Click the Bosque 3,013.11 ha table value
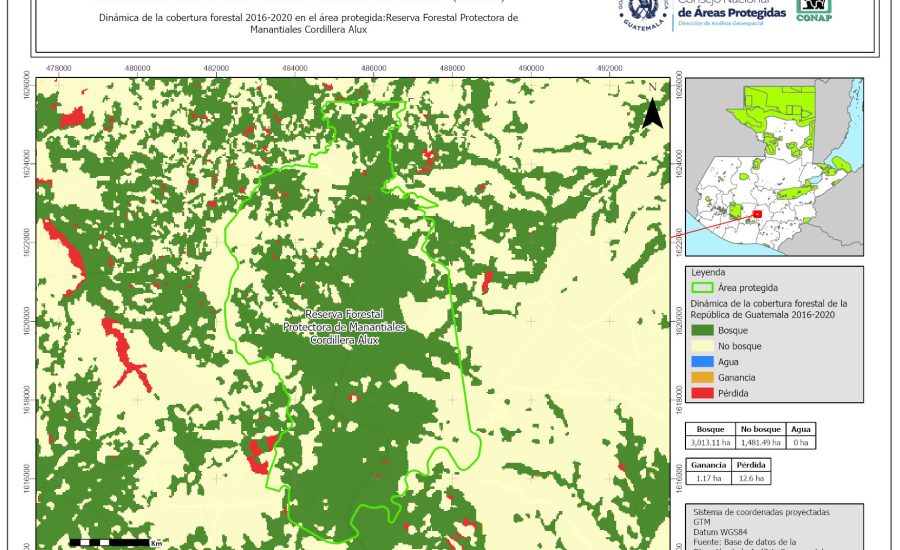This screenshot has height=550, width=900. click(710, 442)
